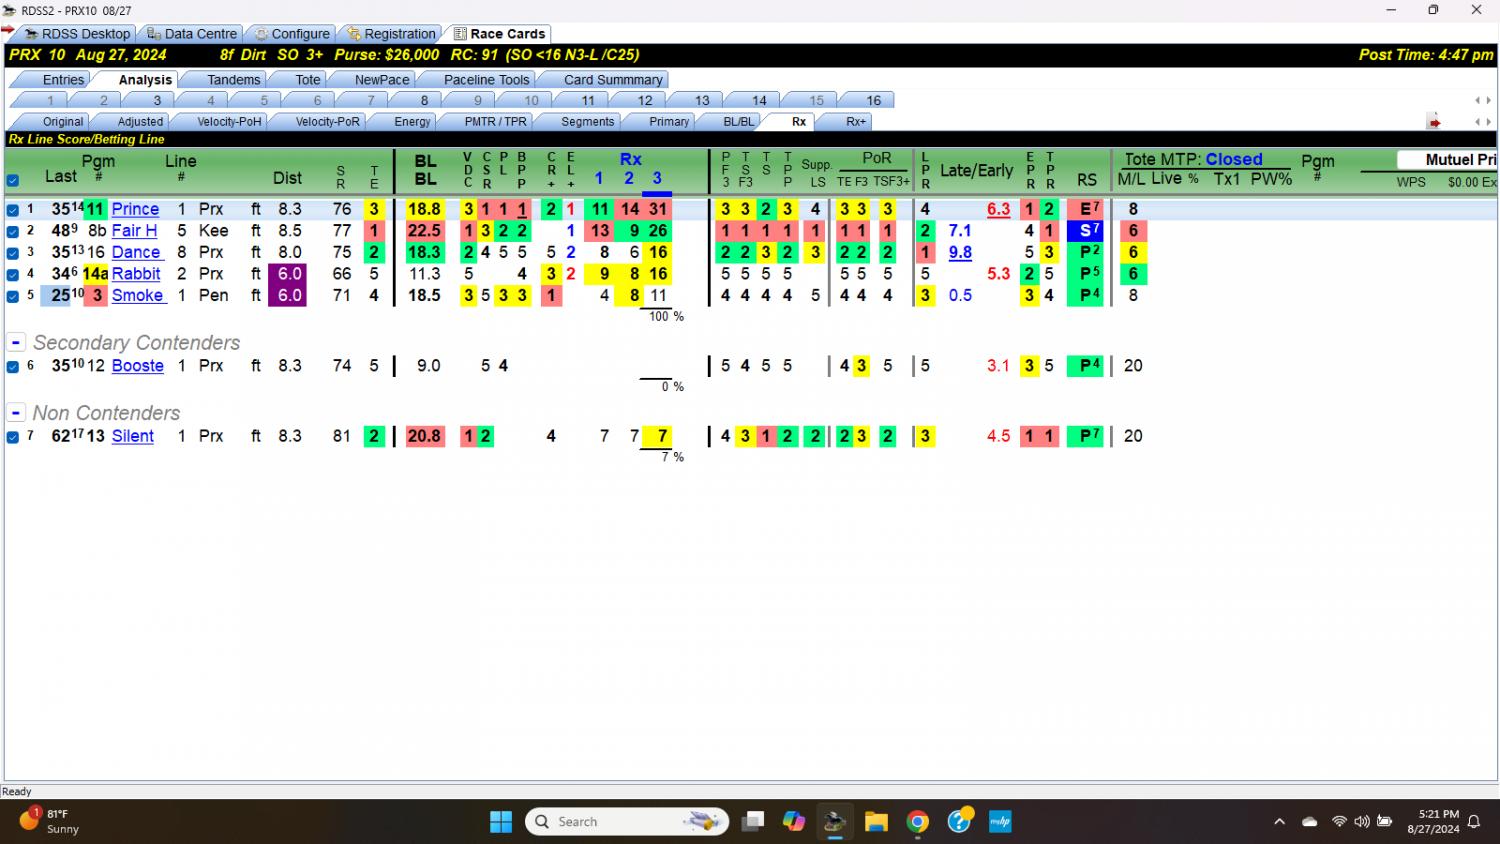Open the Silent horse link
Viewport: 1500px width, 844px height.
pos(133,437)
